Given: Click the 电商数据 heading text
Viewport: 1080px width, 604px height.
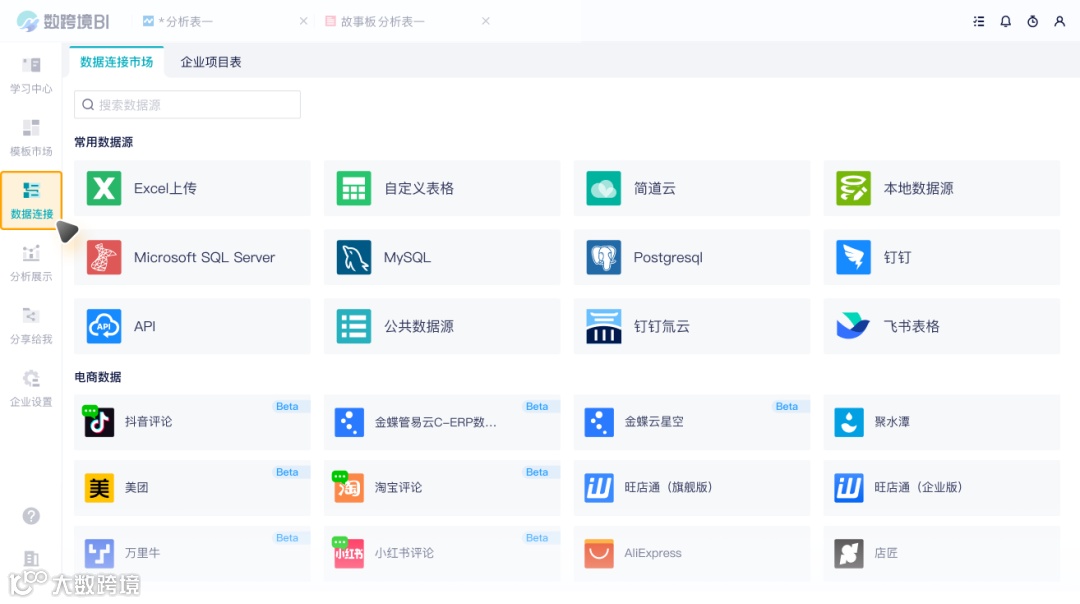Looking at the screenshot, I should [98, 377].
